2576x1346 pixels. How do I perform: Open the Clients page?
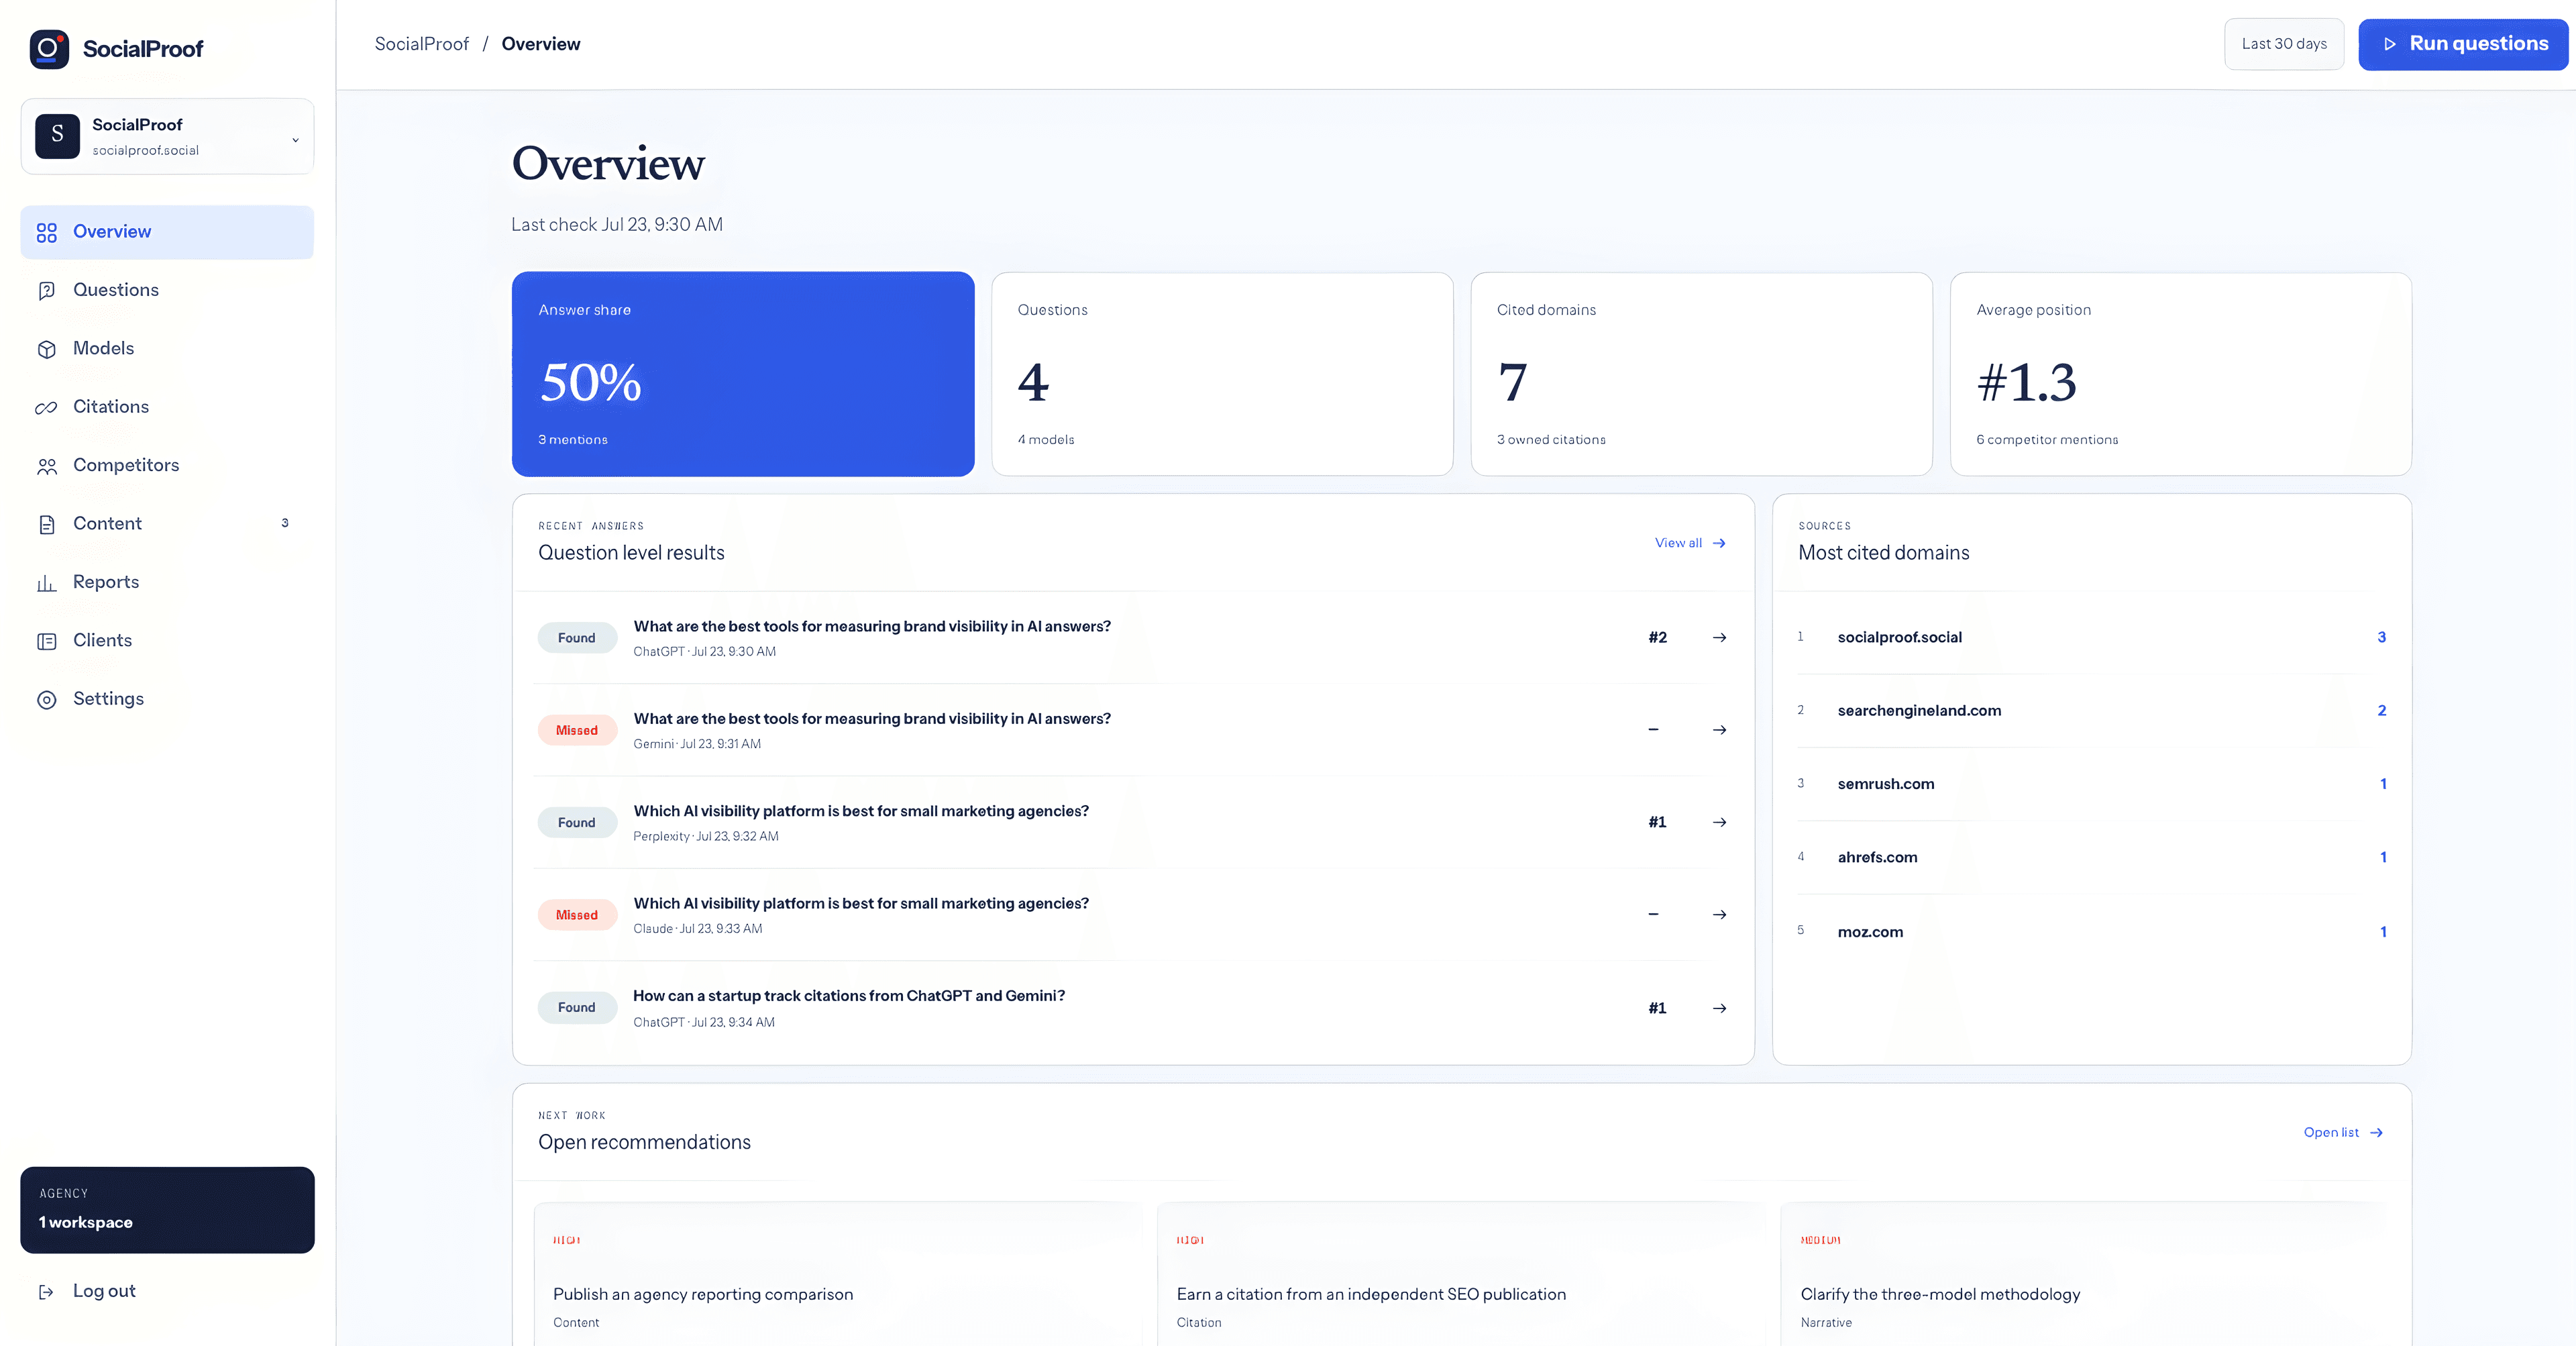point(167,641)
